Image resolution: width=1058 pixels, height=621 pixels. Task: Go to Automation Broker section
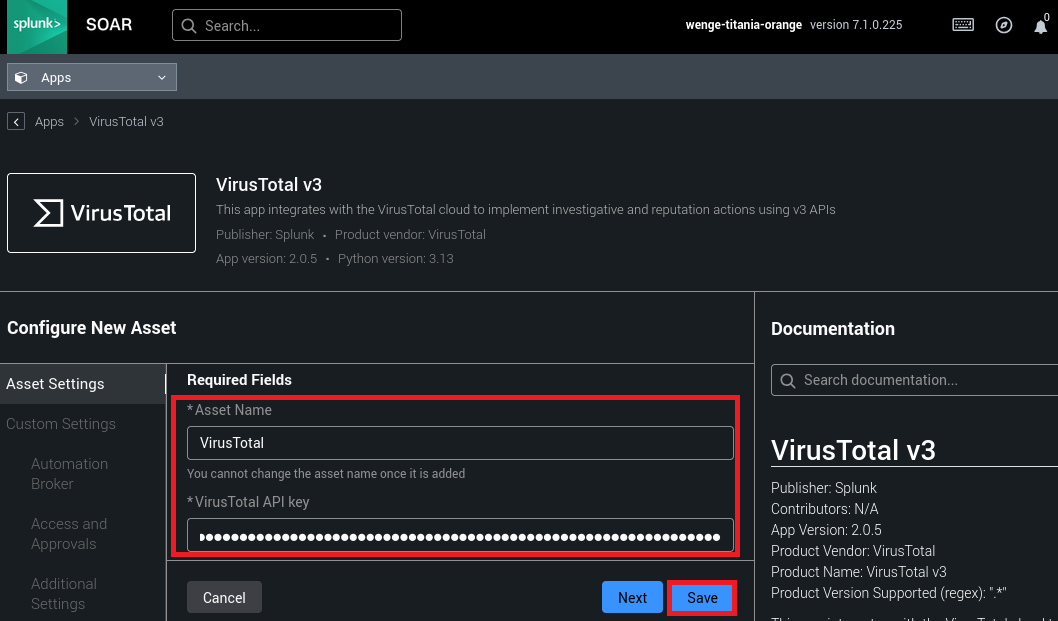coord(69,474)
